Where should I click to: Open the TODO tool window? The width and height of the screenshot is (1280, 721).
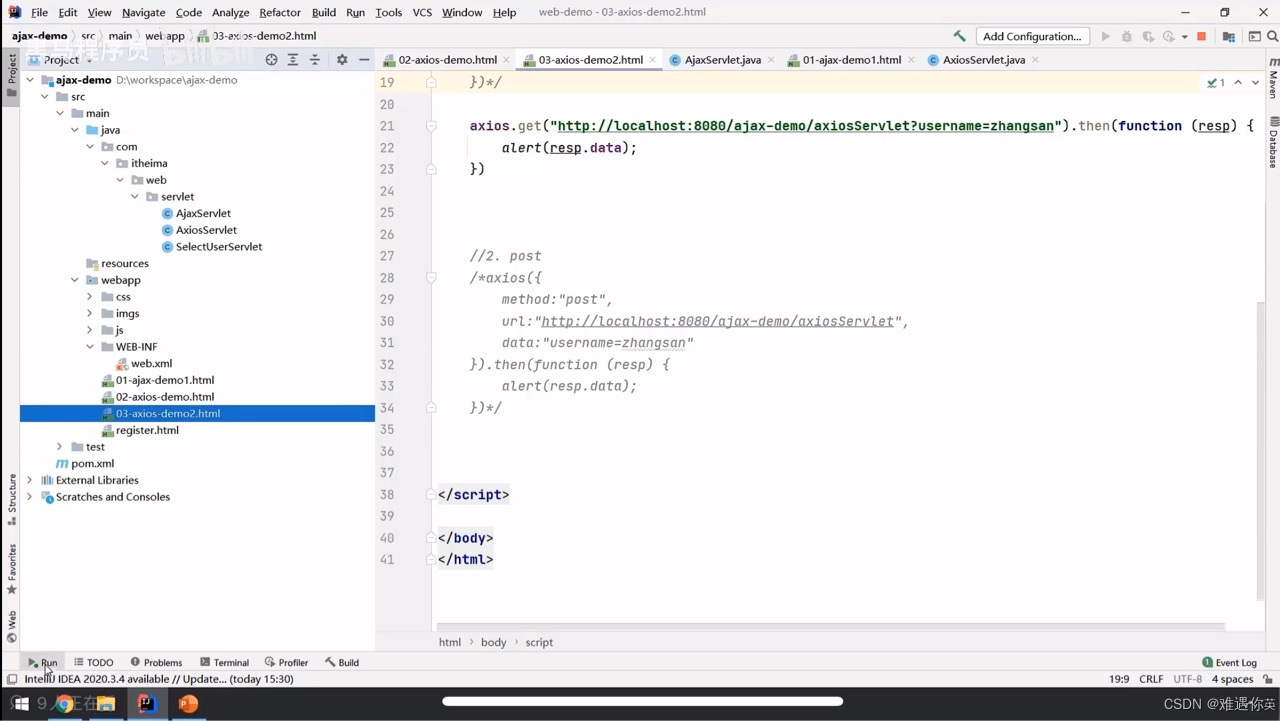pos(93,662)
